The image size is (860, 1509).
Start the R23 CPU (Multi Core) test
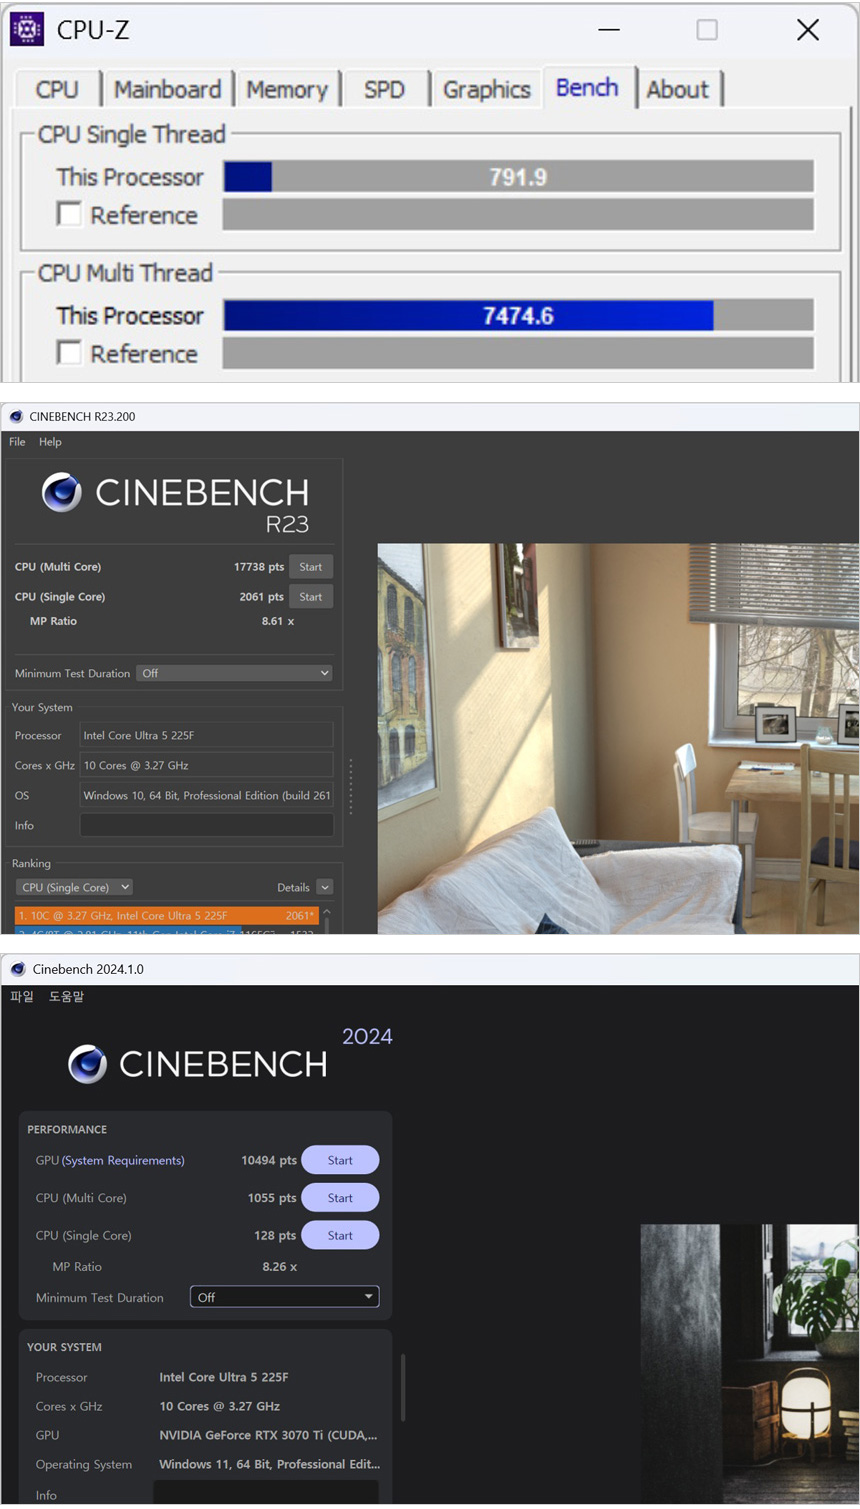point(310,567)
